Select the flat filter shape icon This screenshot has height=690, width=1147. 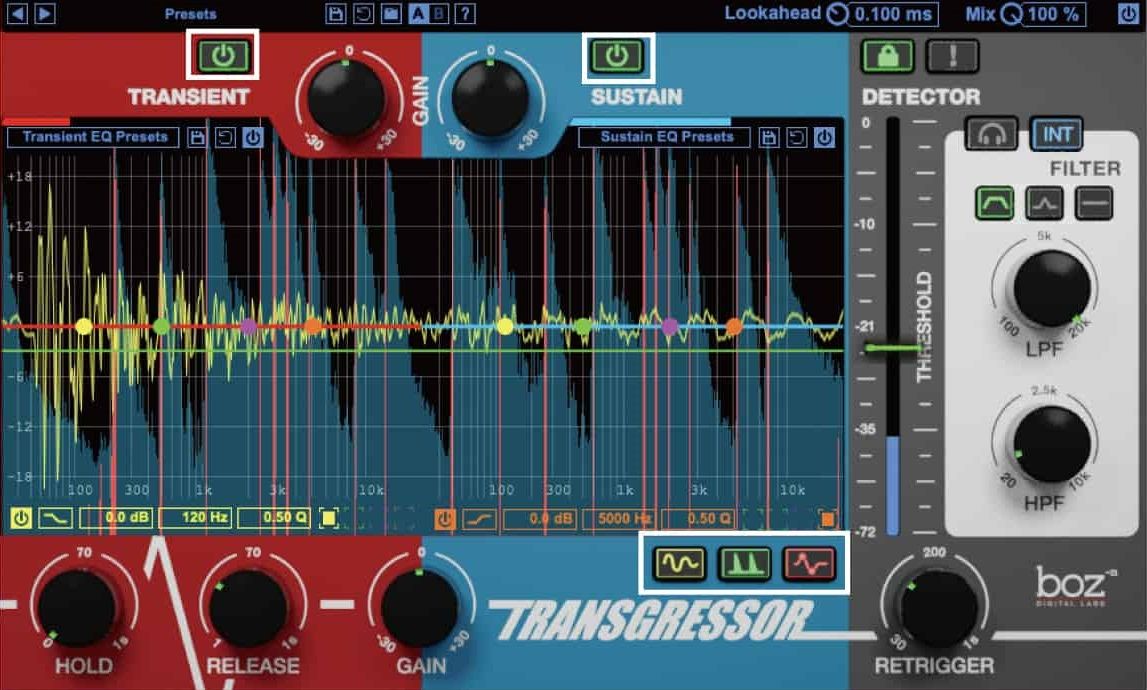(1094, 203)
